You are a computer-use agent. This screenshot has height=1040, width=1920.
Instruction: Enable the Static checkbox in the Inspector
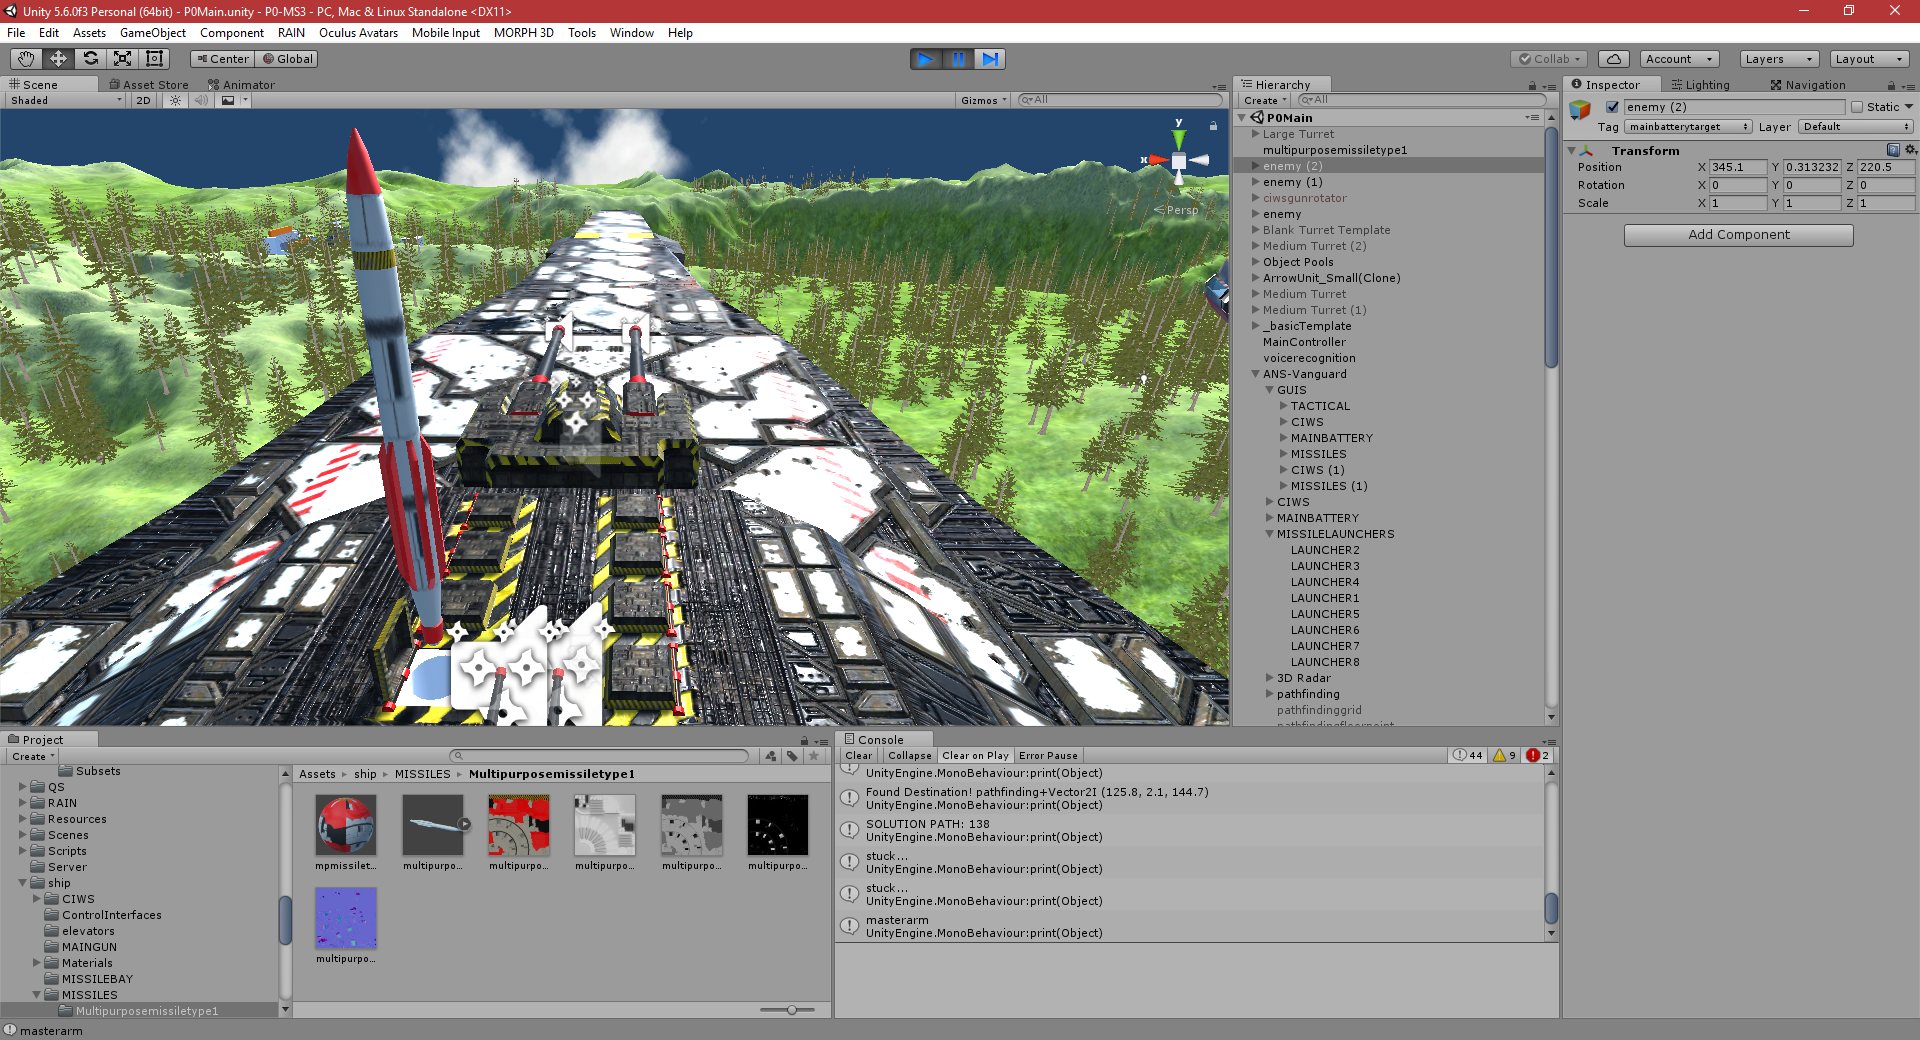click(1862, 107)
